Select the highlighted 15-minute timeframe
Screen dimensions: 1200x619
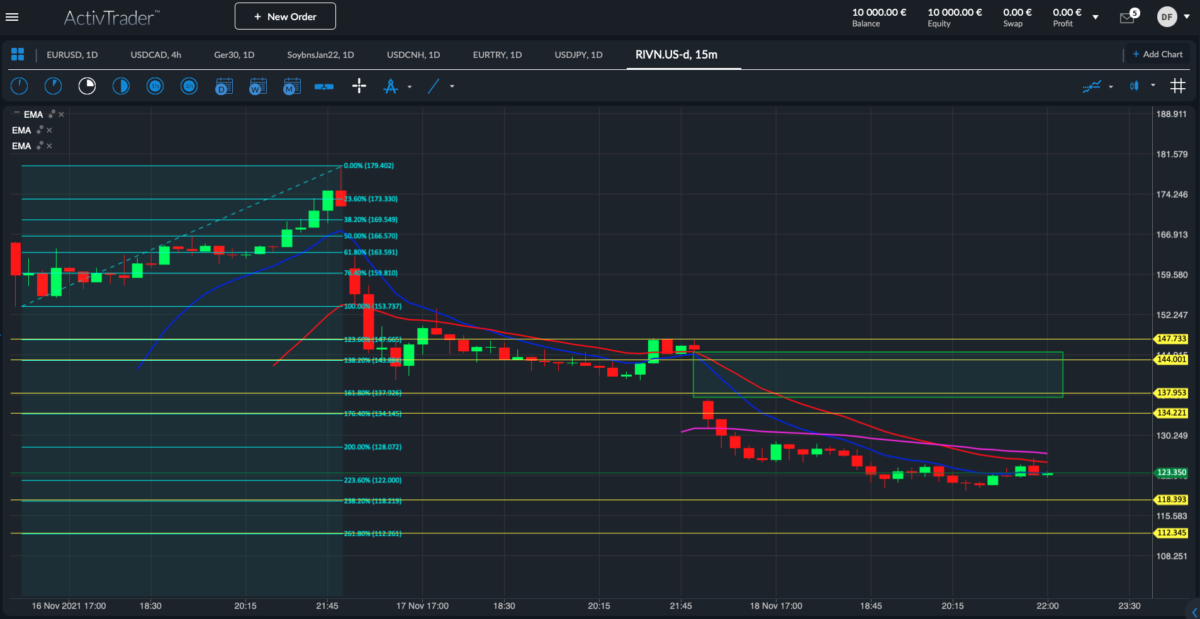pos(87,87)
